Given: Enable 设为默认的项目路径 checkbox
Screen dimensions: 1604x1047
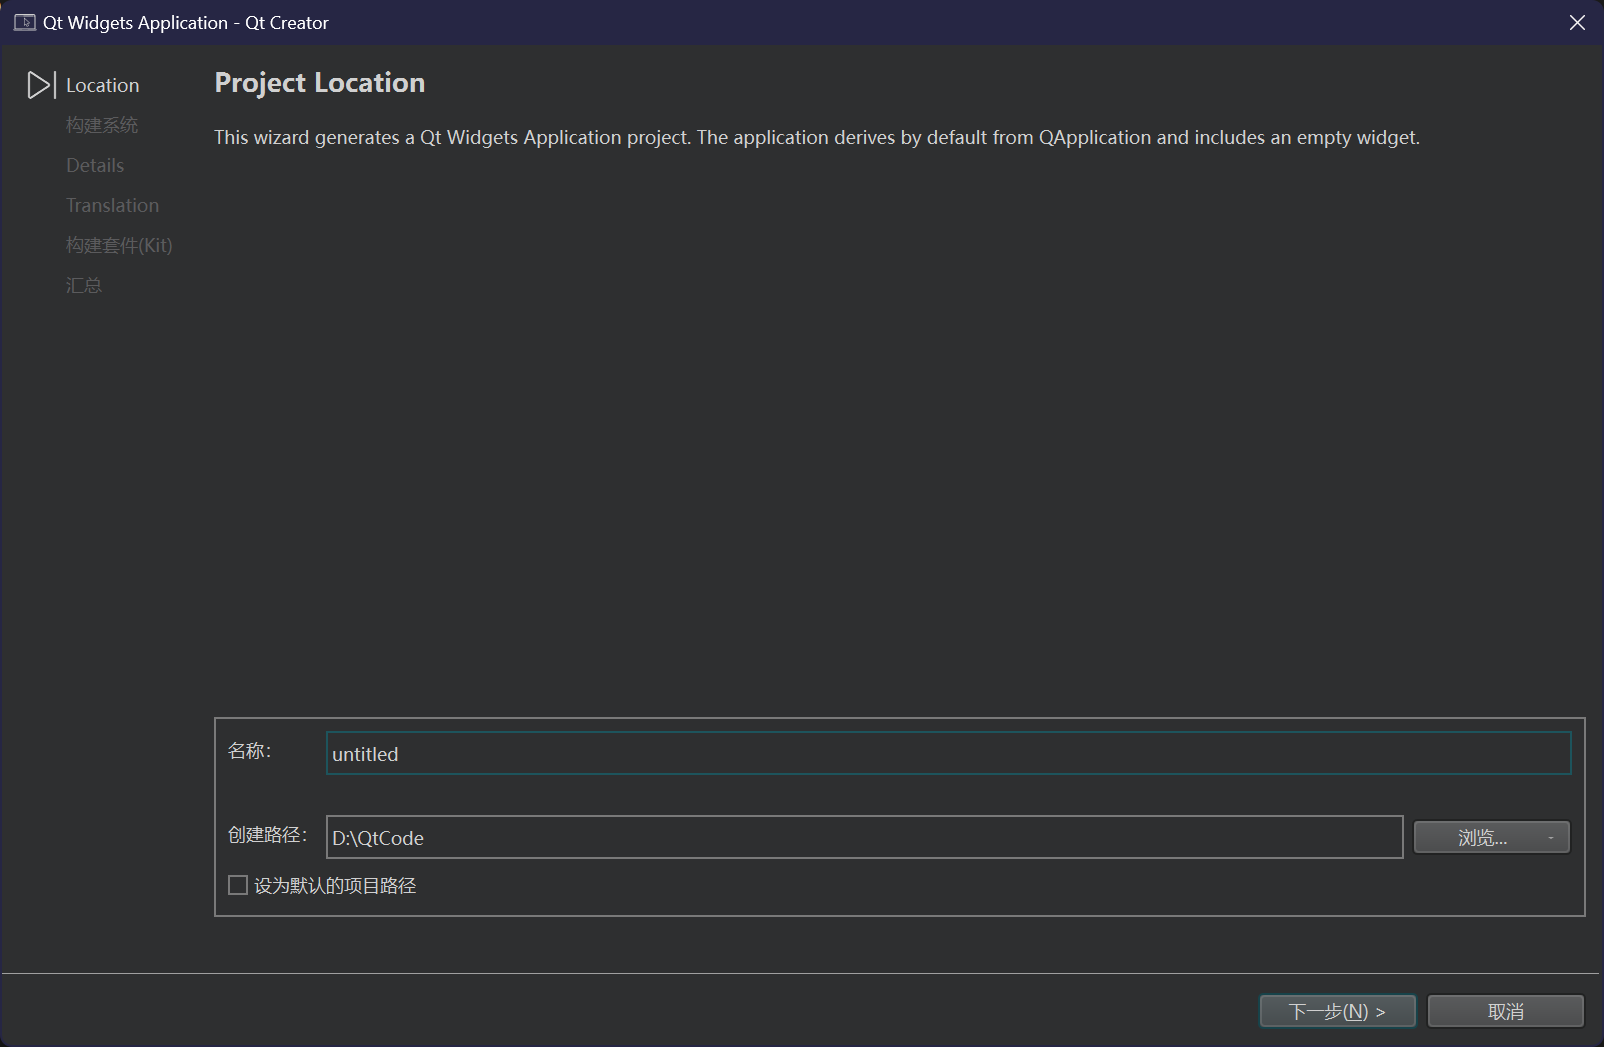Looking at the screenshot, I should pos(238,885).
